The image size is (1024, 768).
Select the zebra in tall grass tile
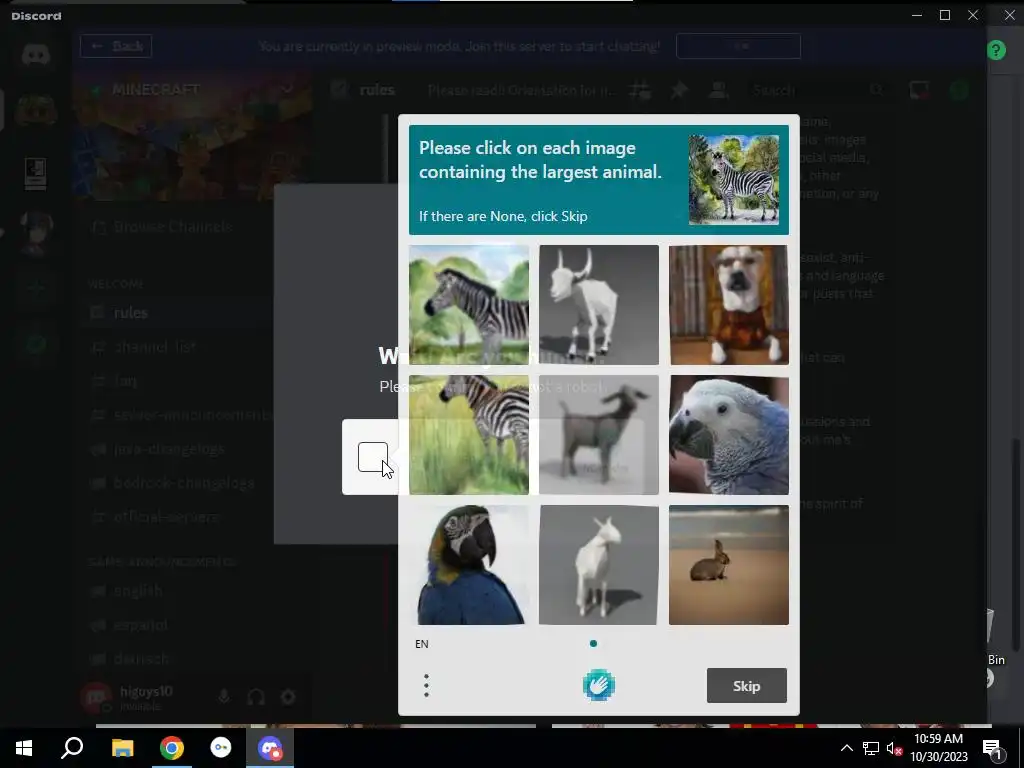(469, 434)
